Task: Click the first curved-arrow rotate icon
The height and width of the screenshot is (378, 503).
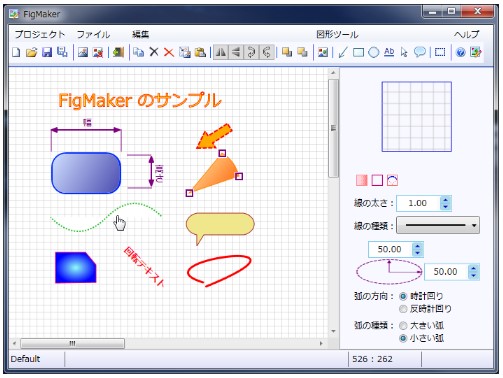Action: [251, 52]
